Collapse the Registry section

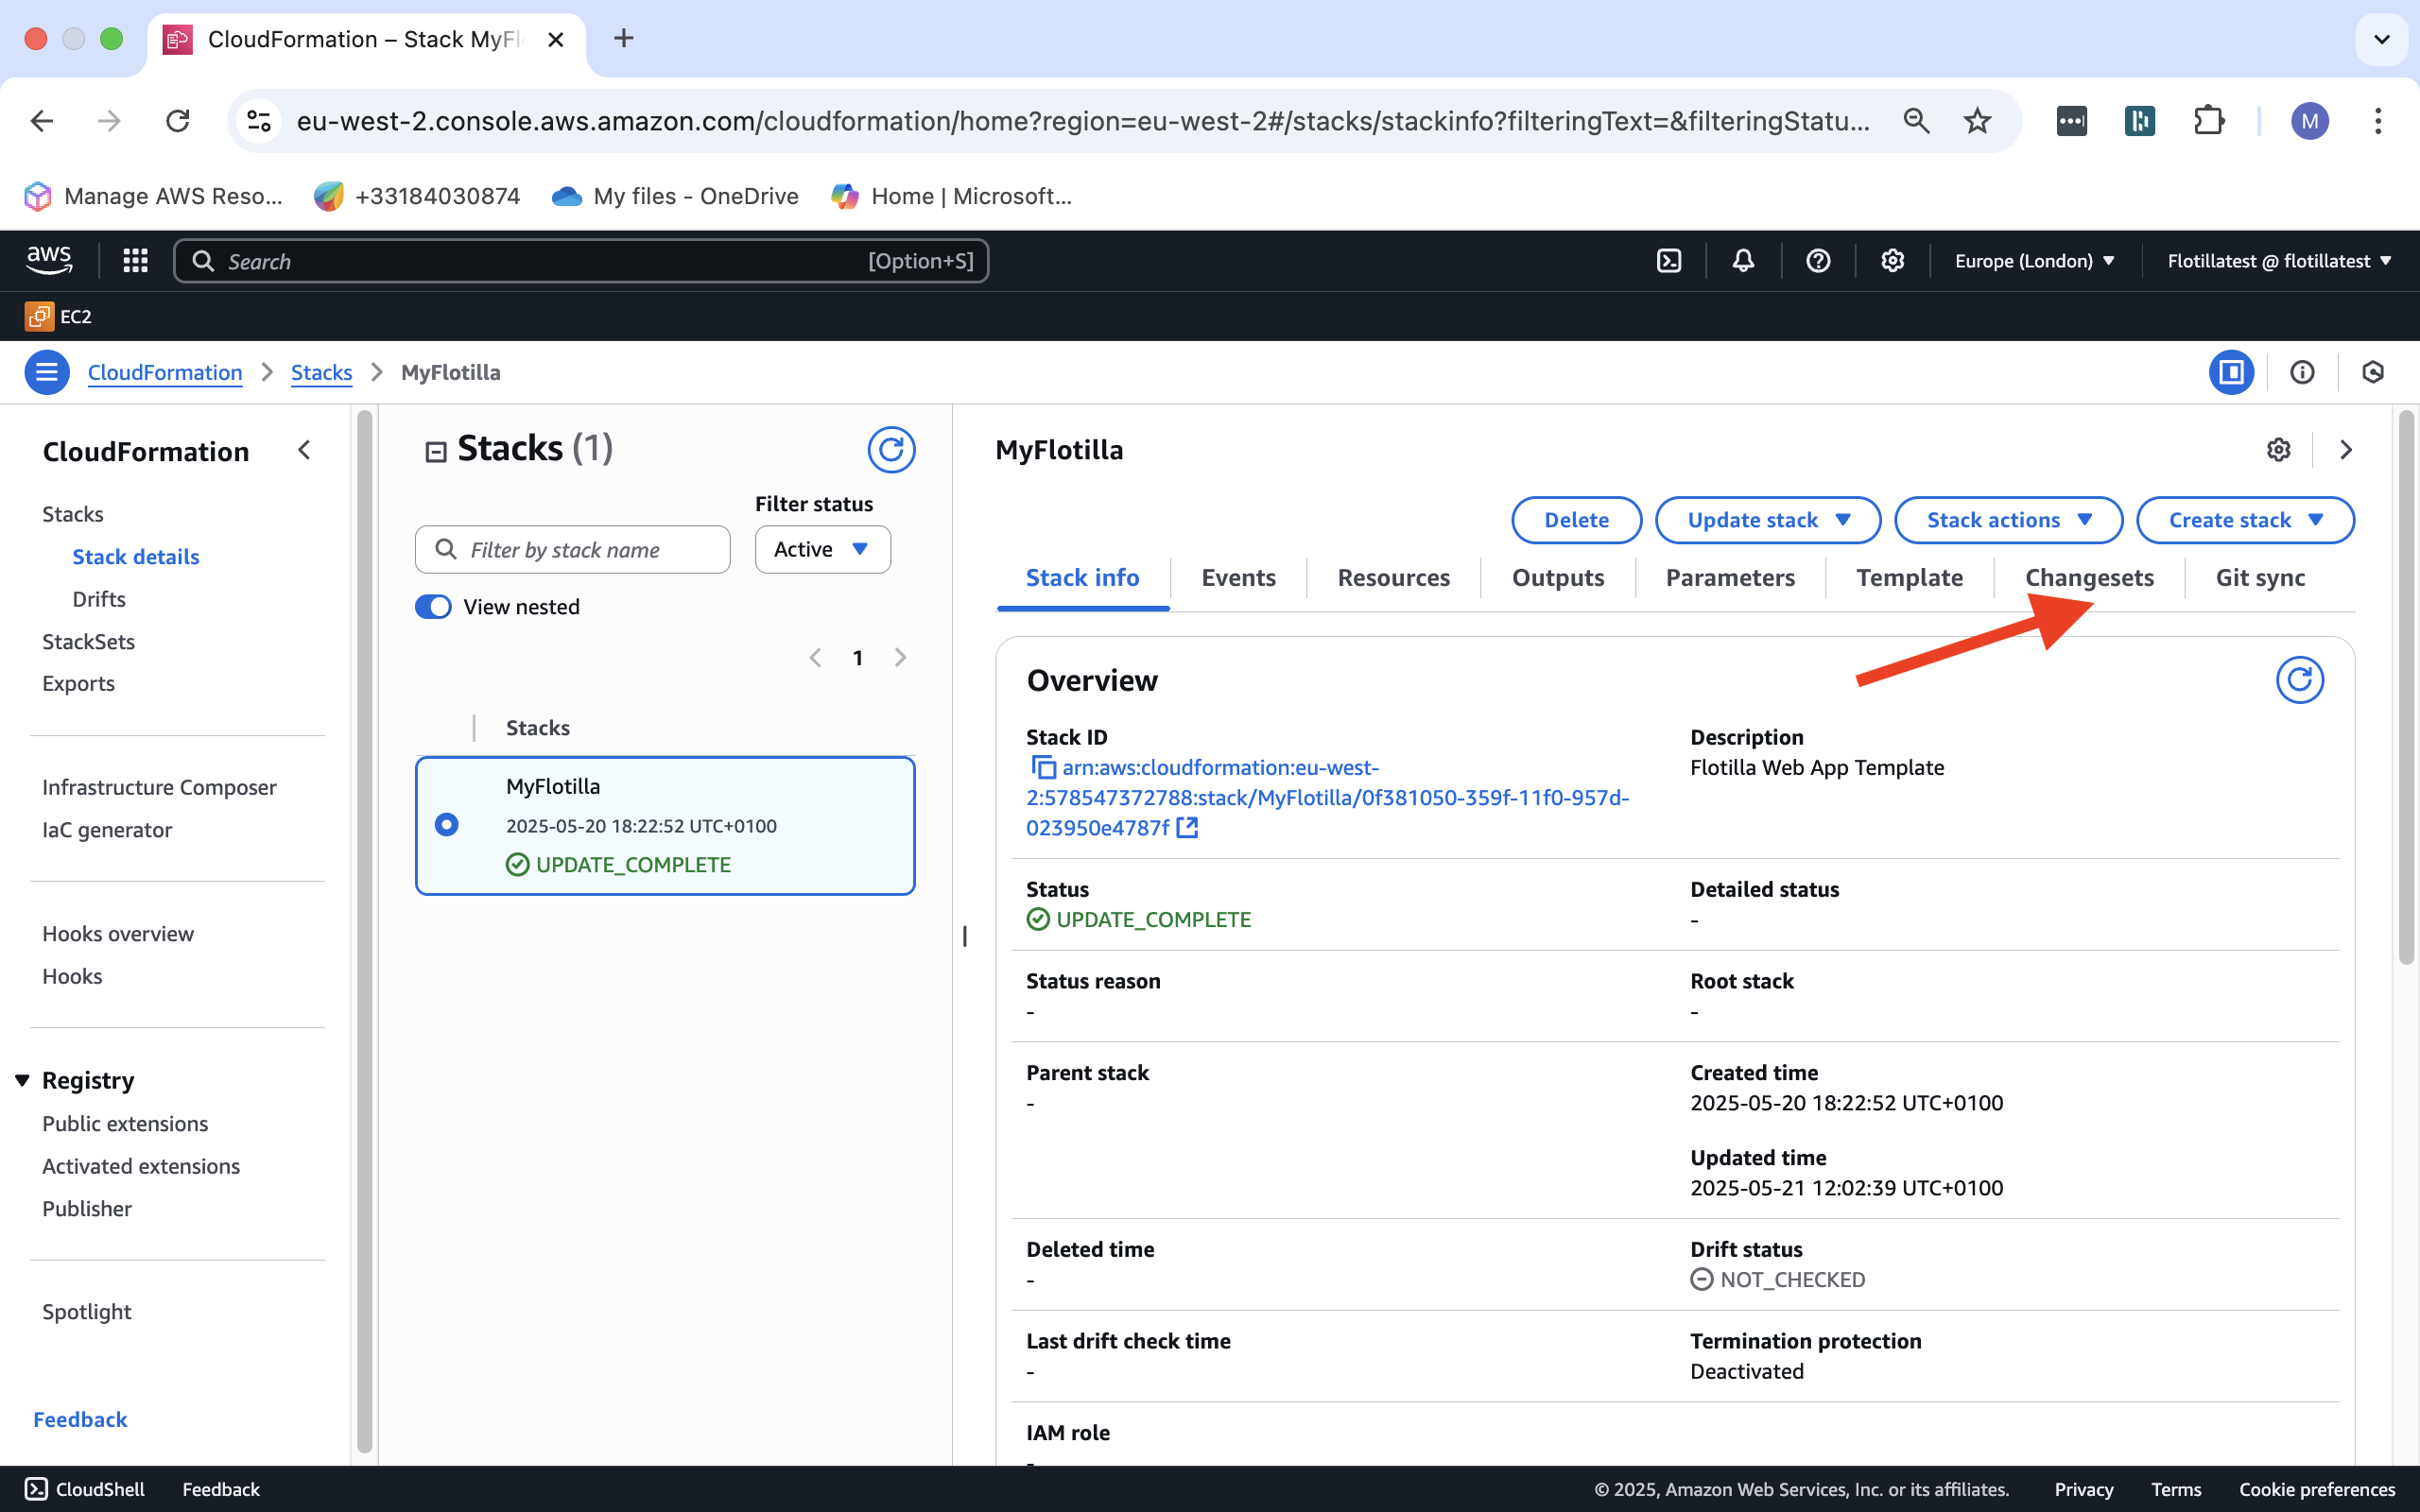pos(22,1080)
